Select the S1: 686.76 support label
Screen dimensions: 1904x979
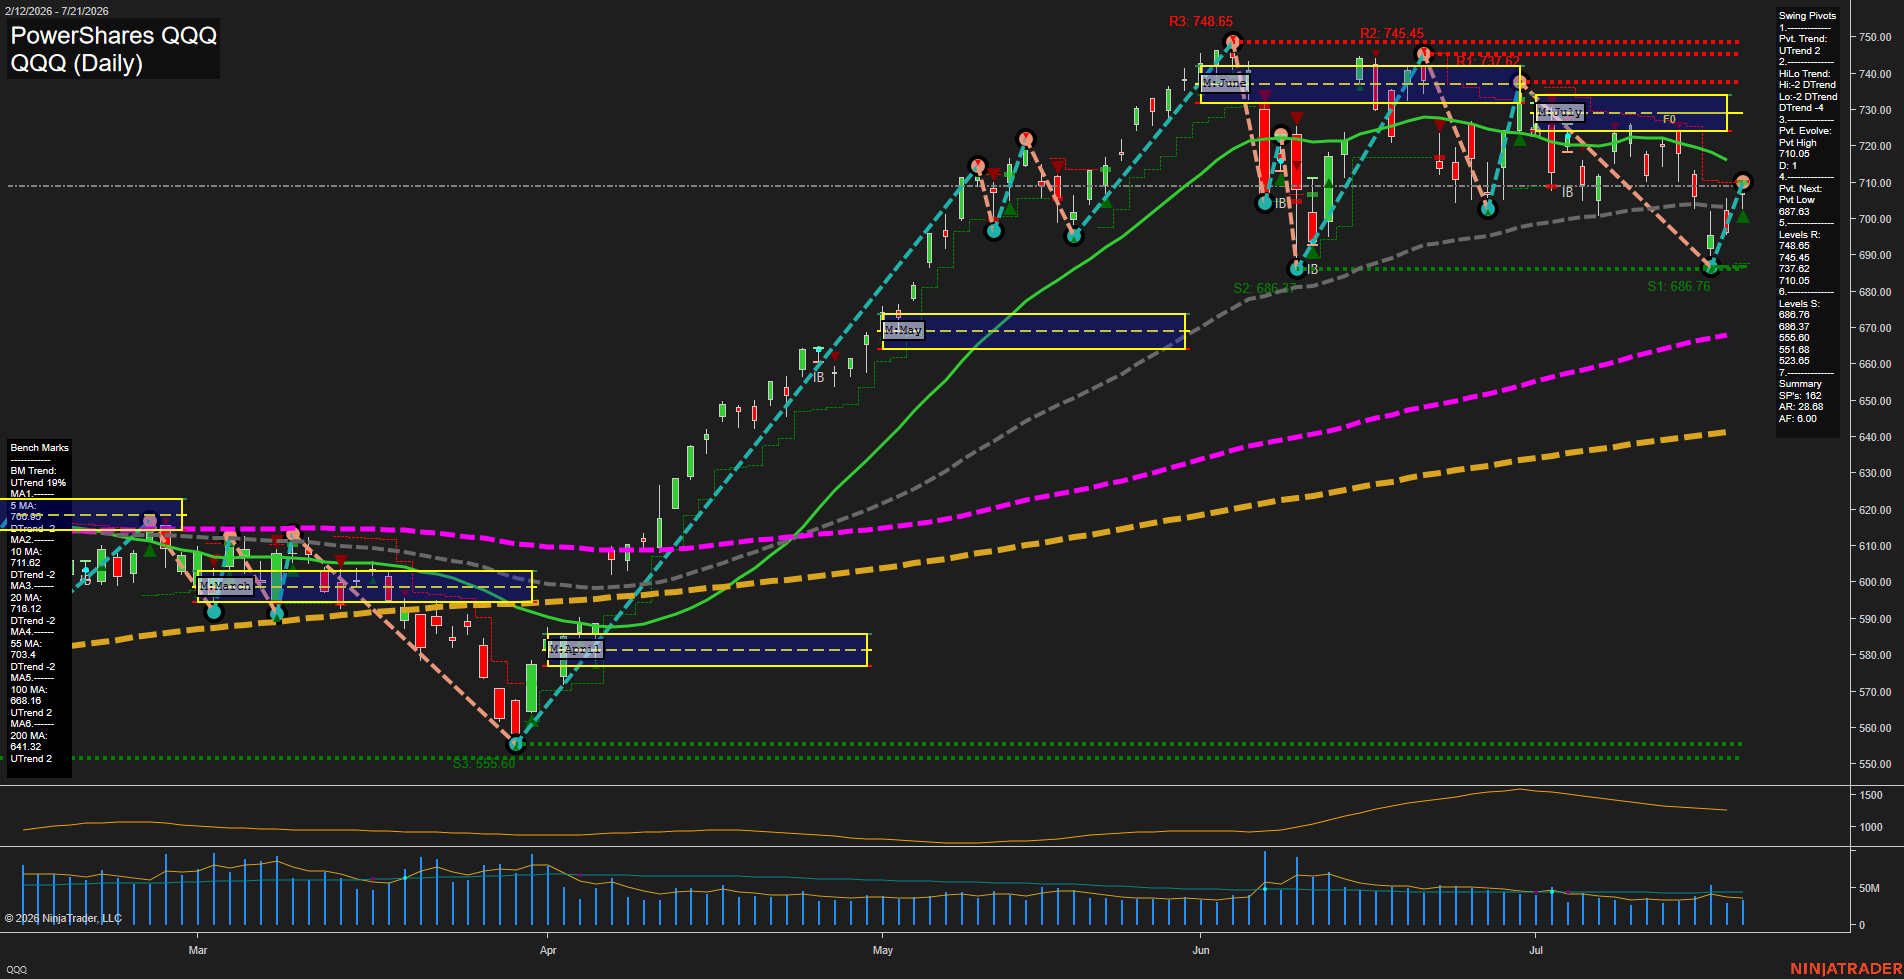pos(1679,286)
